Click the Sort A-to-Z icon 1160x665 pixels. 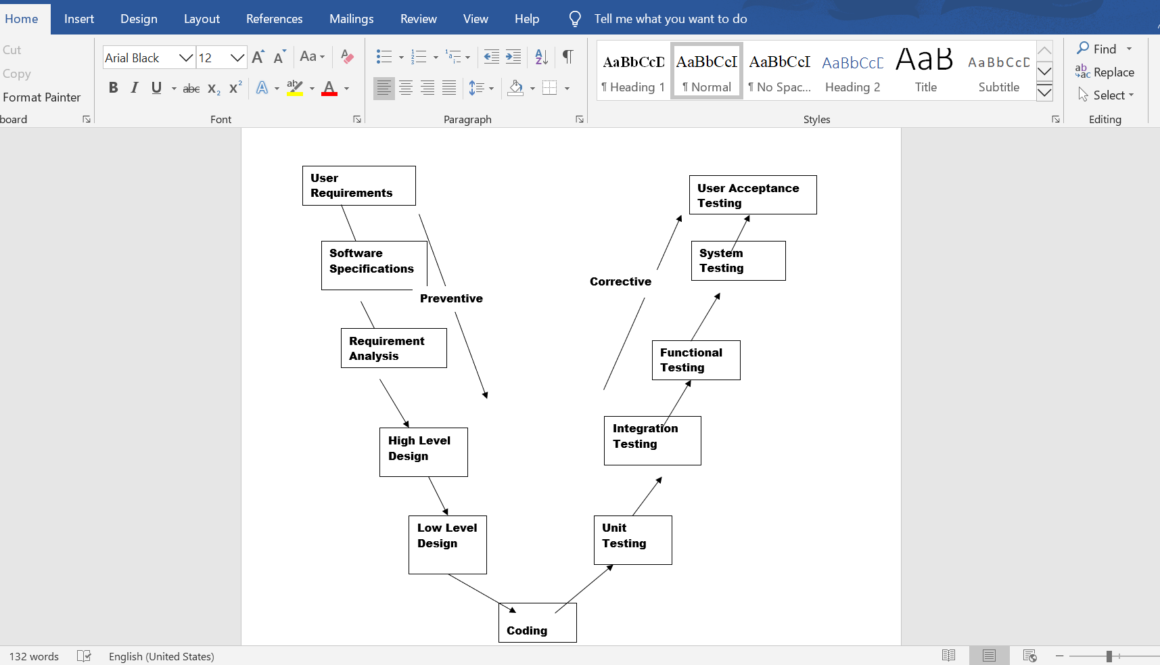click(x=541, y=57)
